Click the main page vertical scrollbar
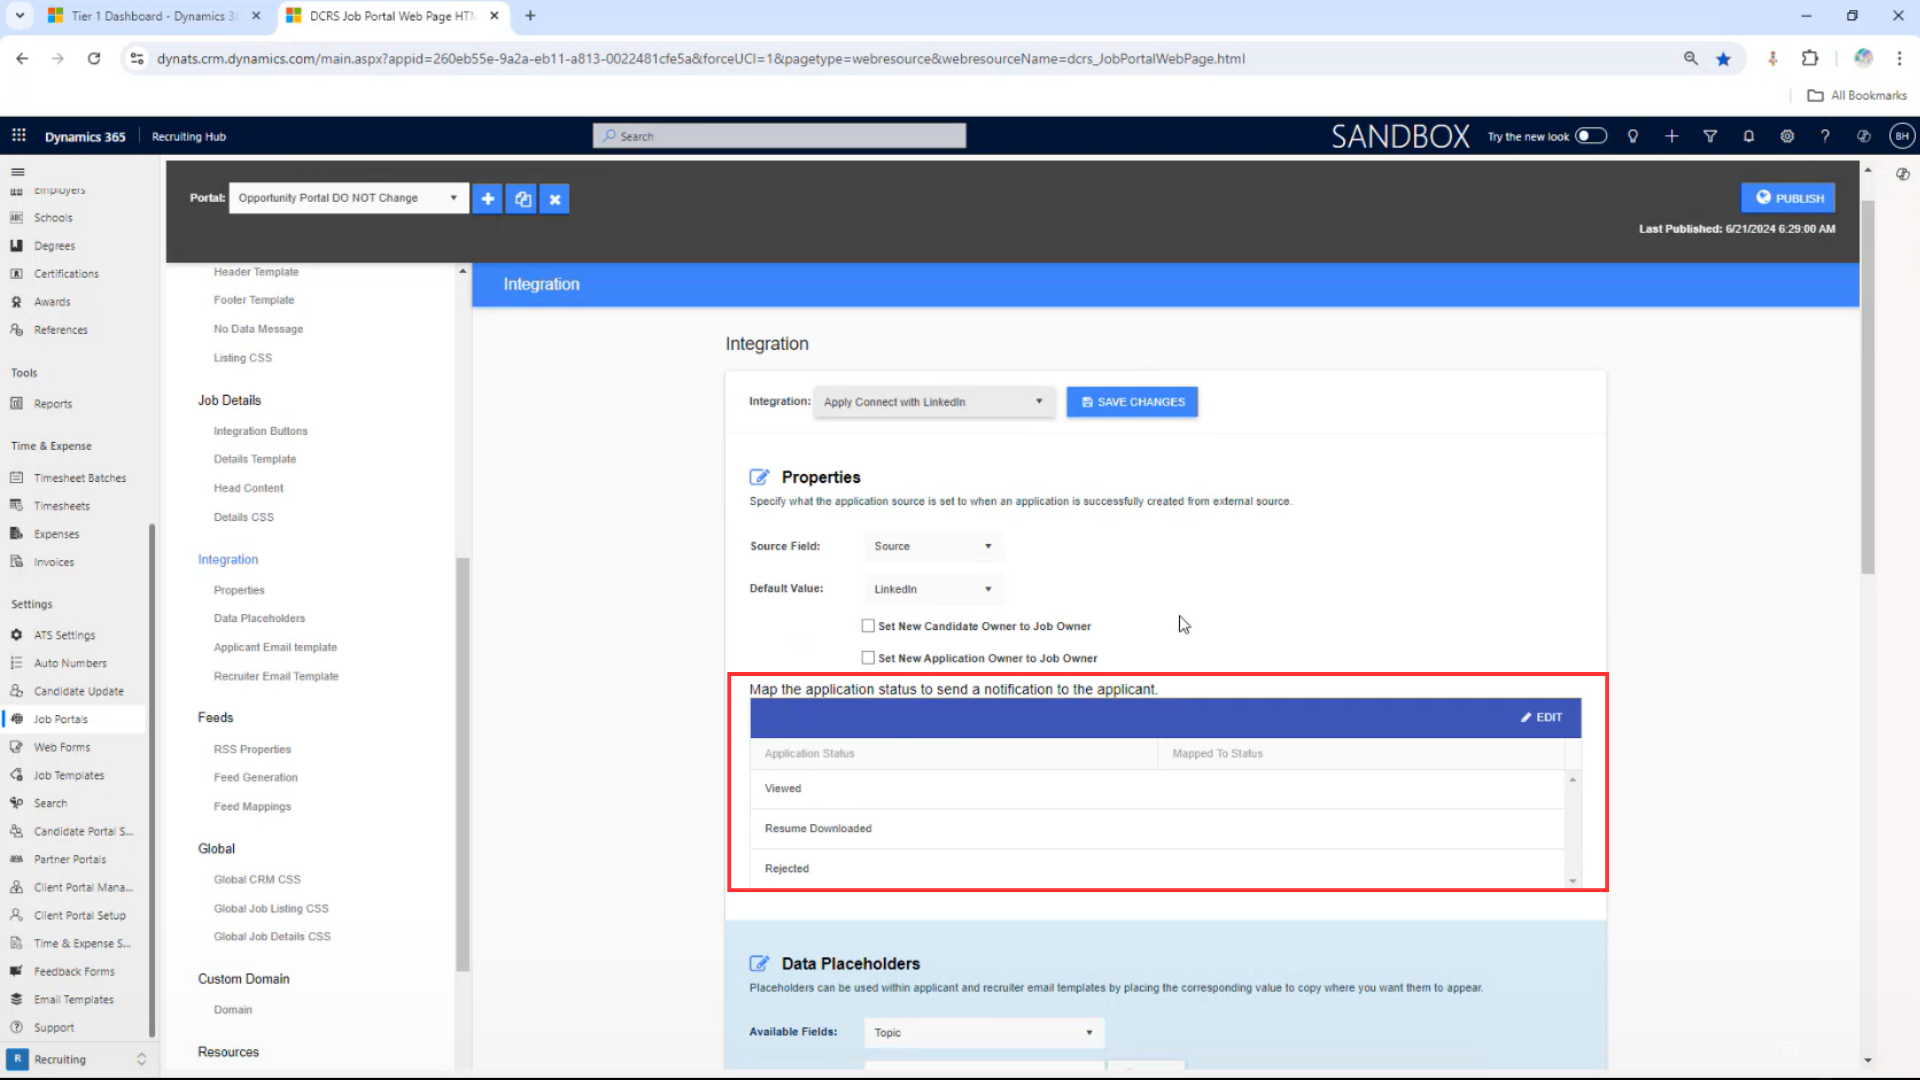 (x=1867, y=387)
